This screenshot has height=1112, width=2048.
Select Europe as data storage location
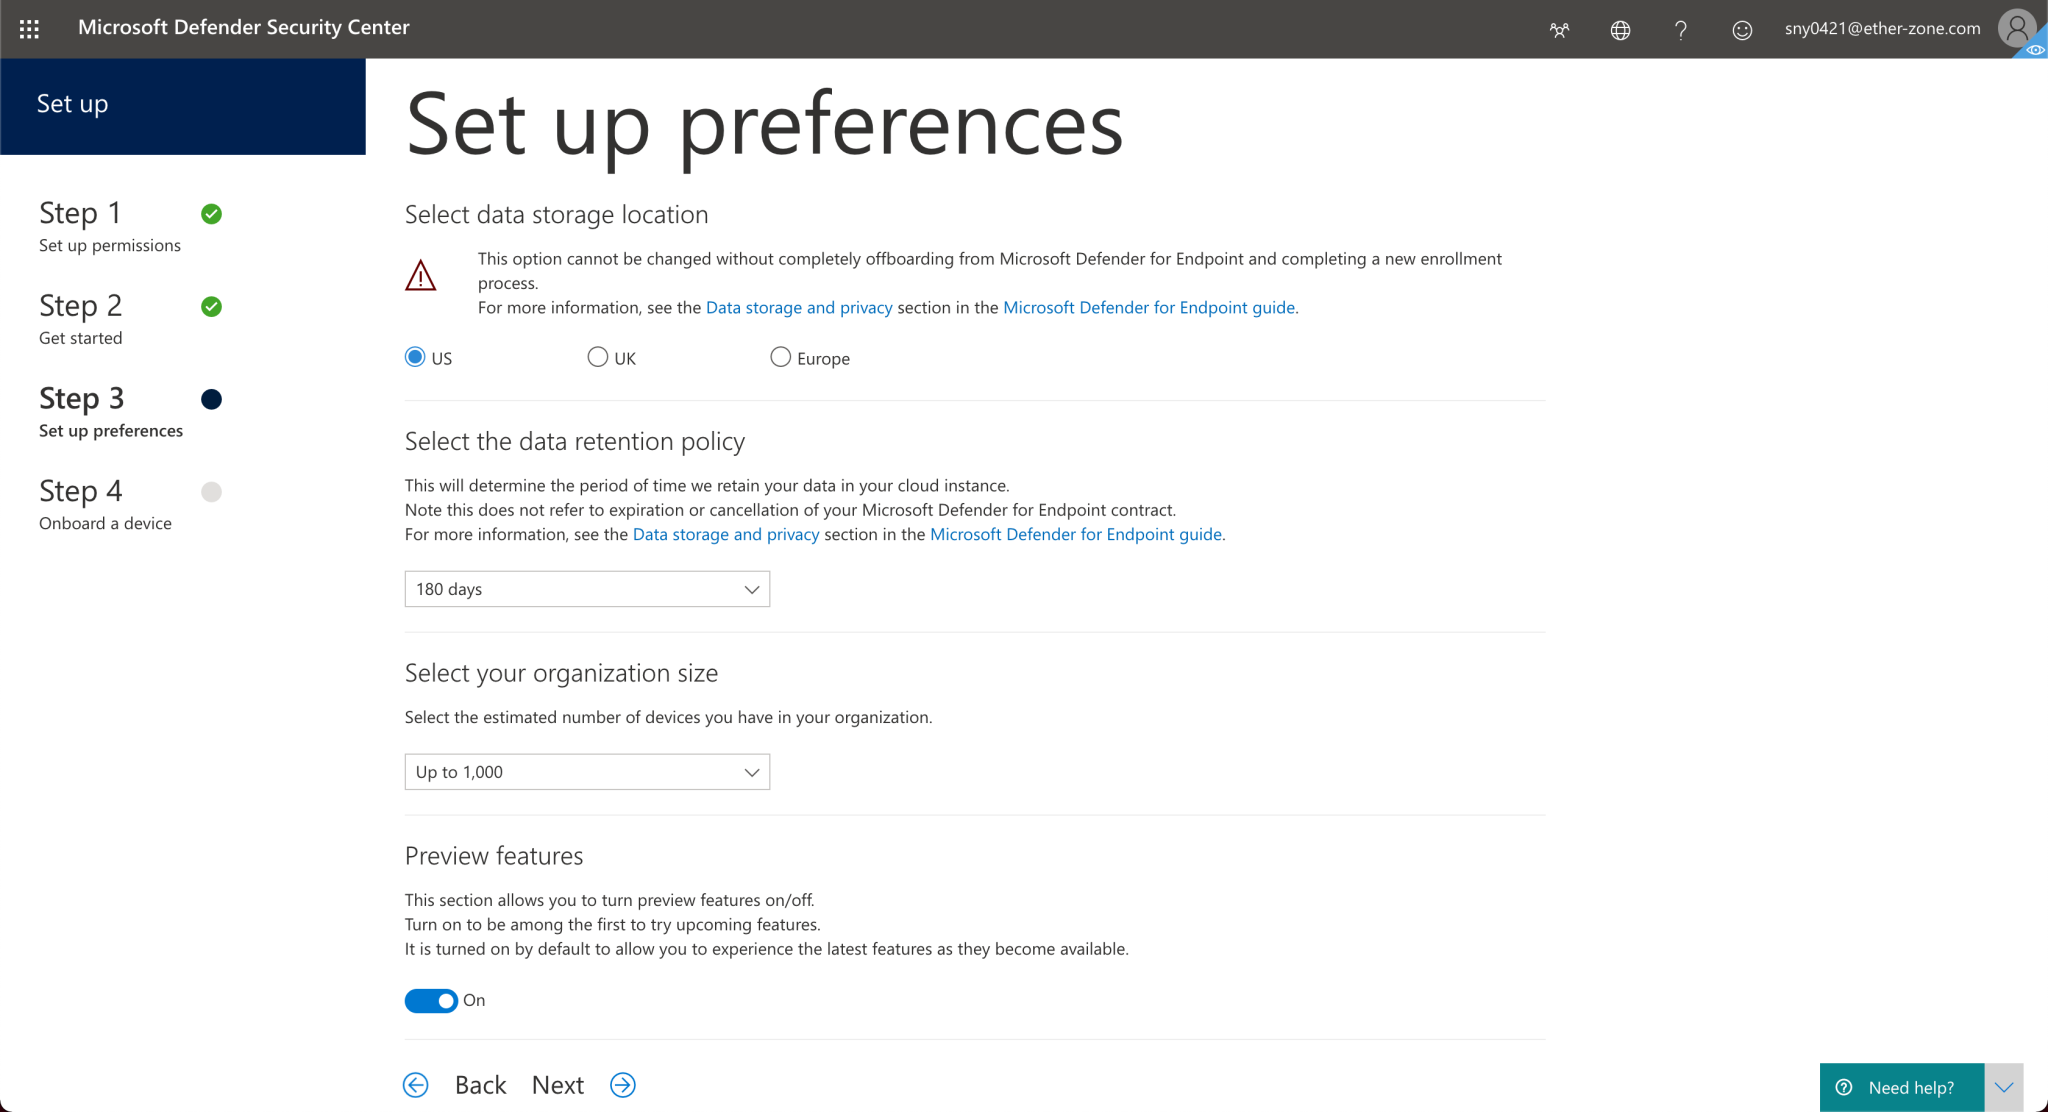[x=780, y=356]
